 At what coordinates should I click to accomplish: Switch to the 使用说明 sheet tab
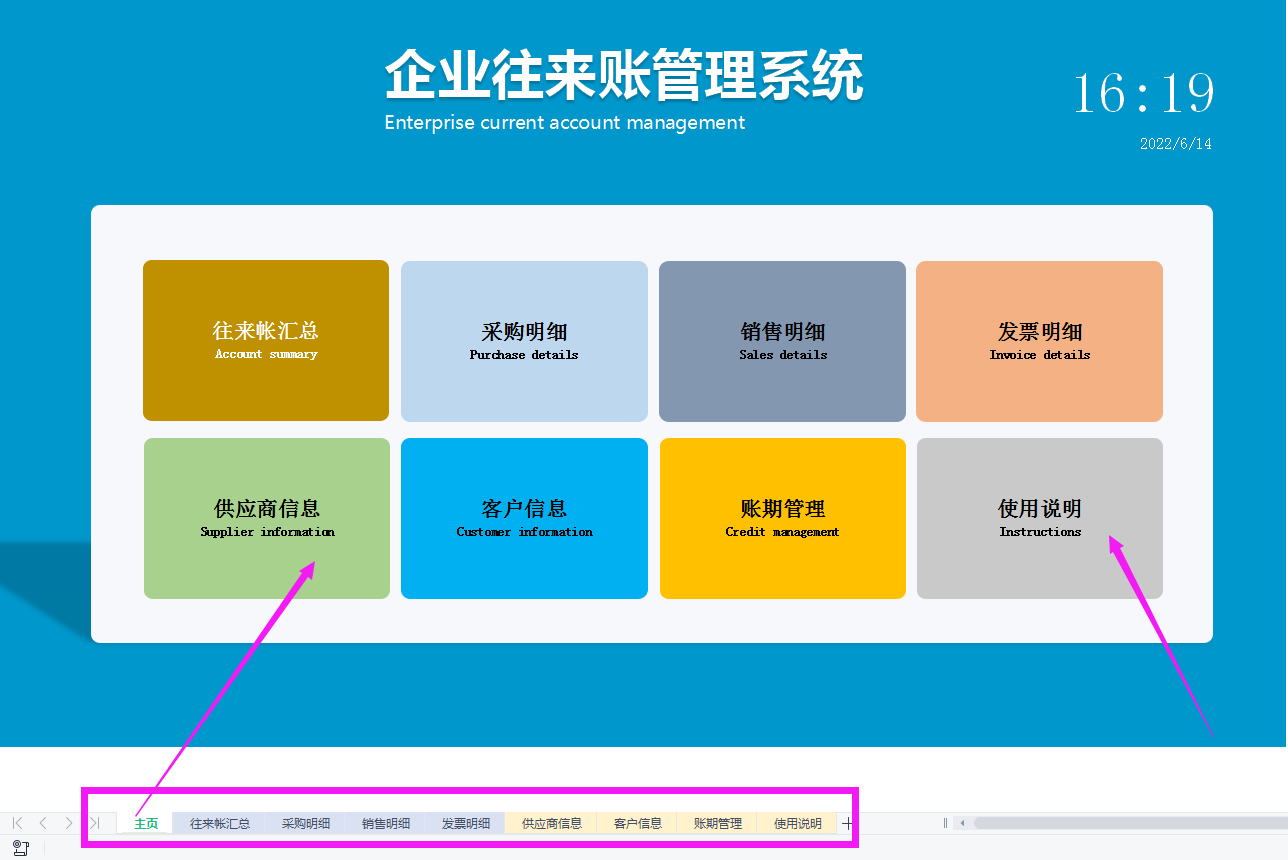click(797, 823)
